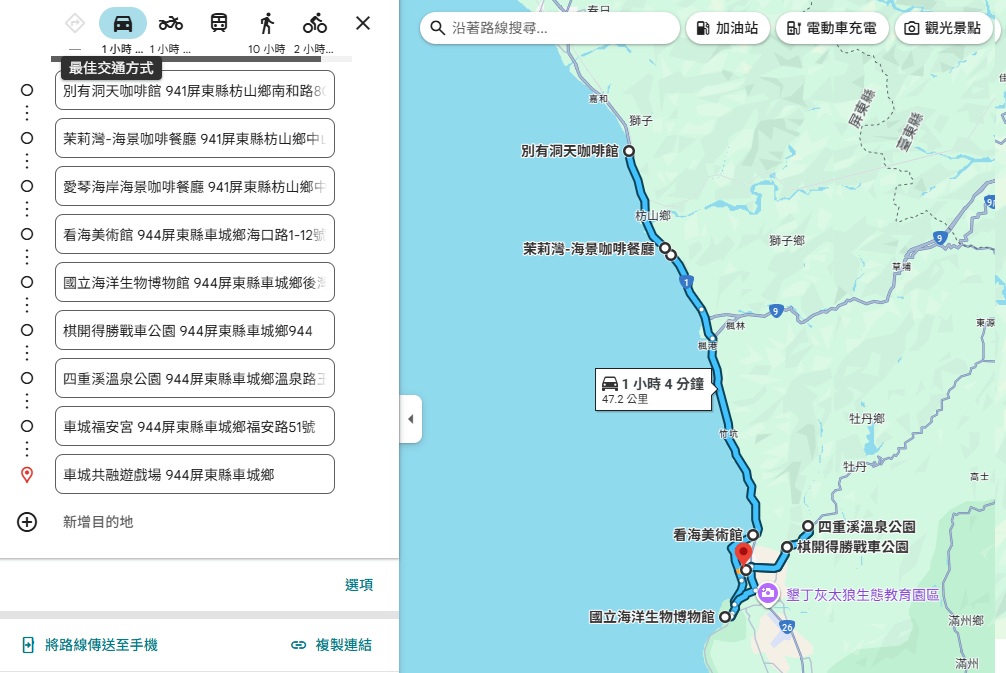Select the cycling mode icon
Image resolution: width=1006 pixels, height=673 pixels.
315,22
